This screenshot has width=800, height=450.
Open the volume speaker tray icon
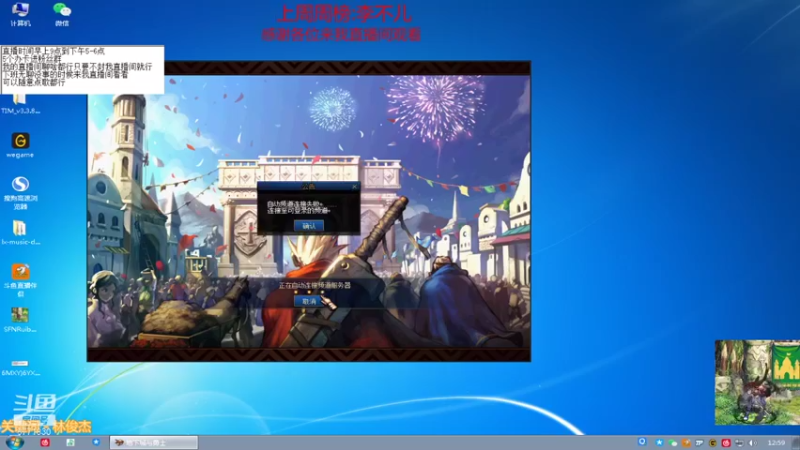(753, 443)
